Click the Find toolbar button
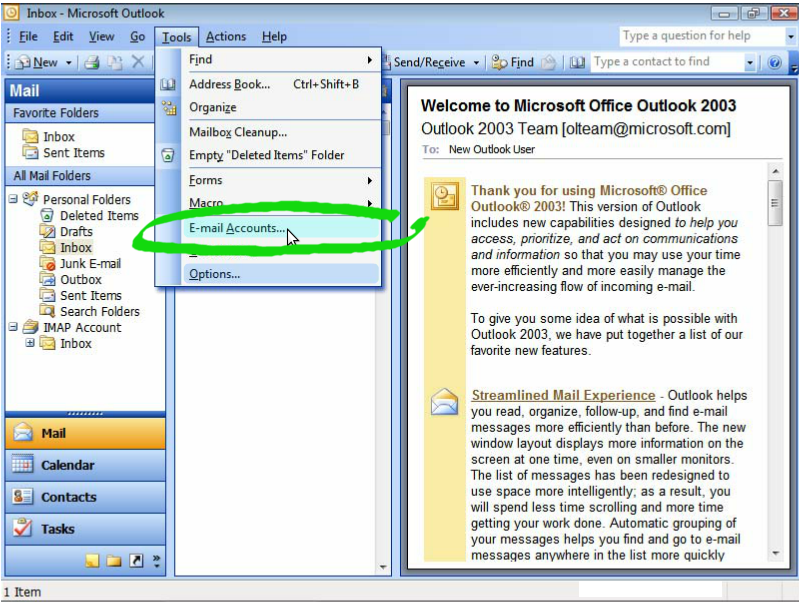Viewport: 799px width, 602px height. [x=513, y=62]
